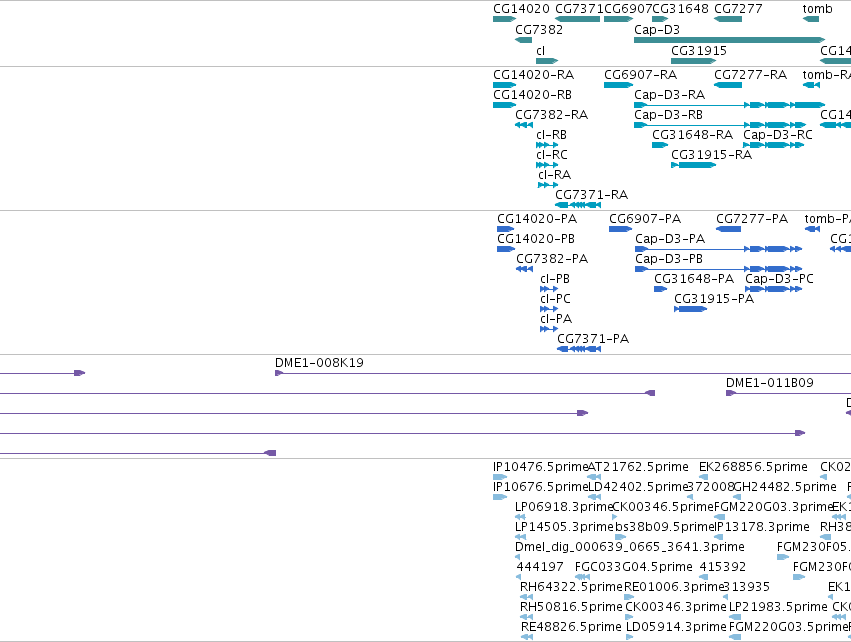Screen dimensions: 851x642
Task: Select protein cl-PB
Action: 555,278
